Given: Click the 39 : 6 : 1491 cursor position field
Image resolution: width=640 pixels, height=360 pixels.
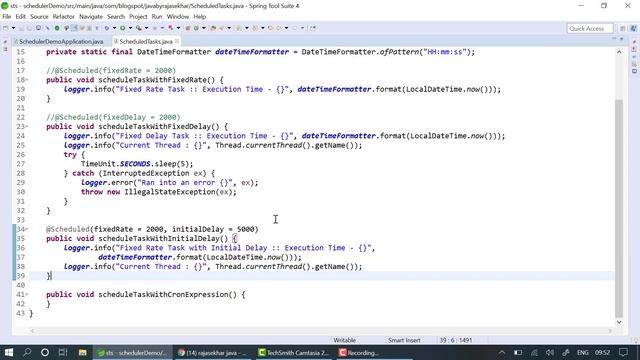Looking at the screenshot, I should click(456, 340).
